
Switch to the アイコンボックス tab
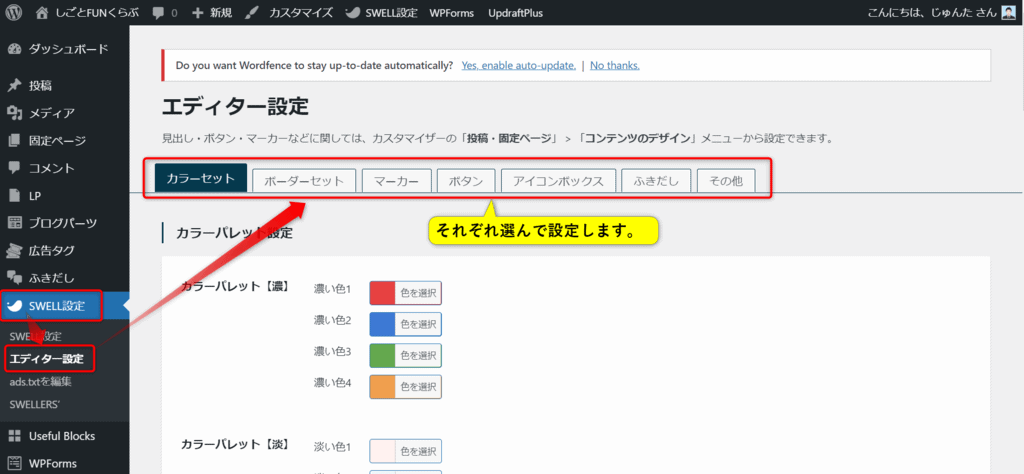pyautogui.click(x=558, y=181)
